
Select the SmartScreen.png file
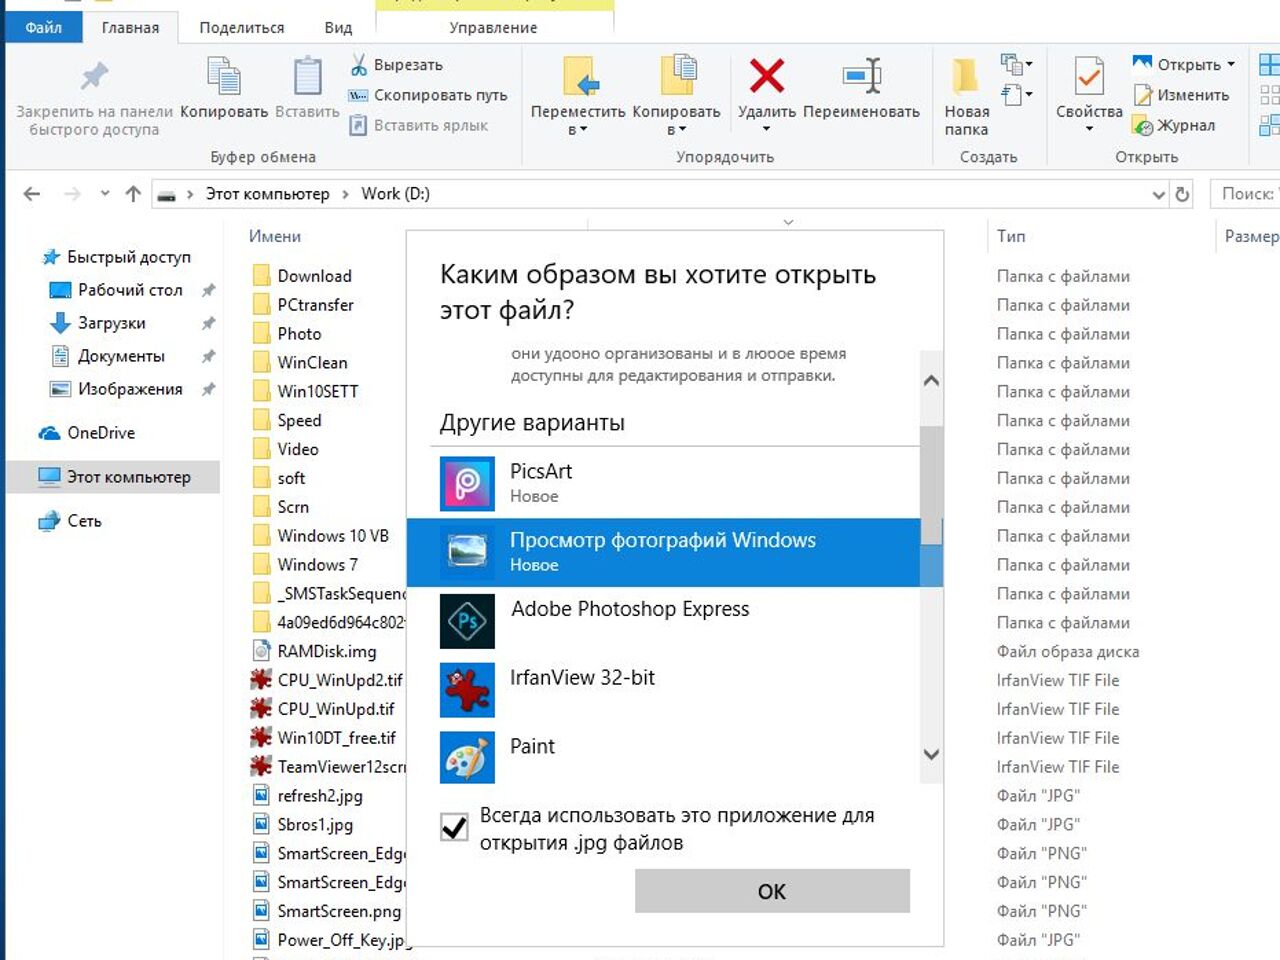(x=339, y=911)
